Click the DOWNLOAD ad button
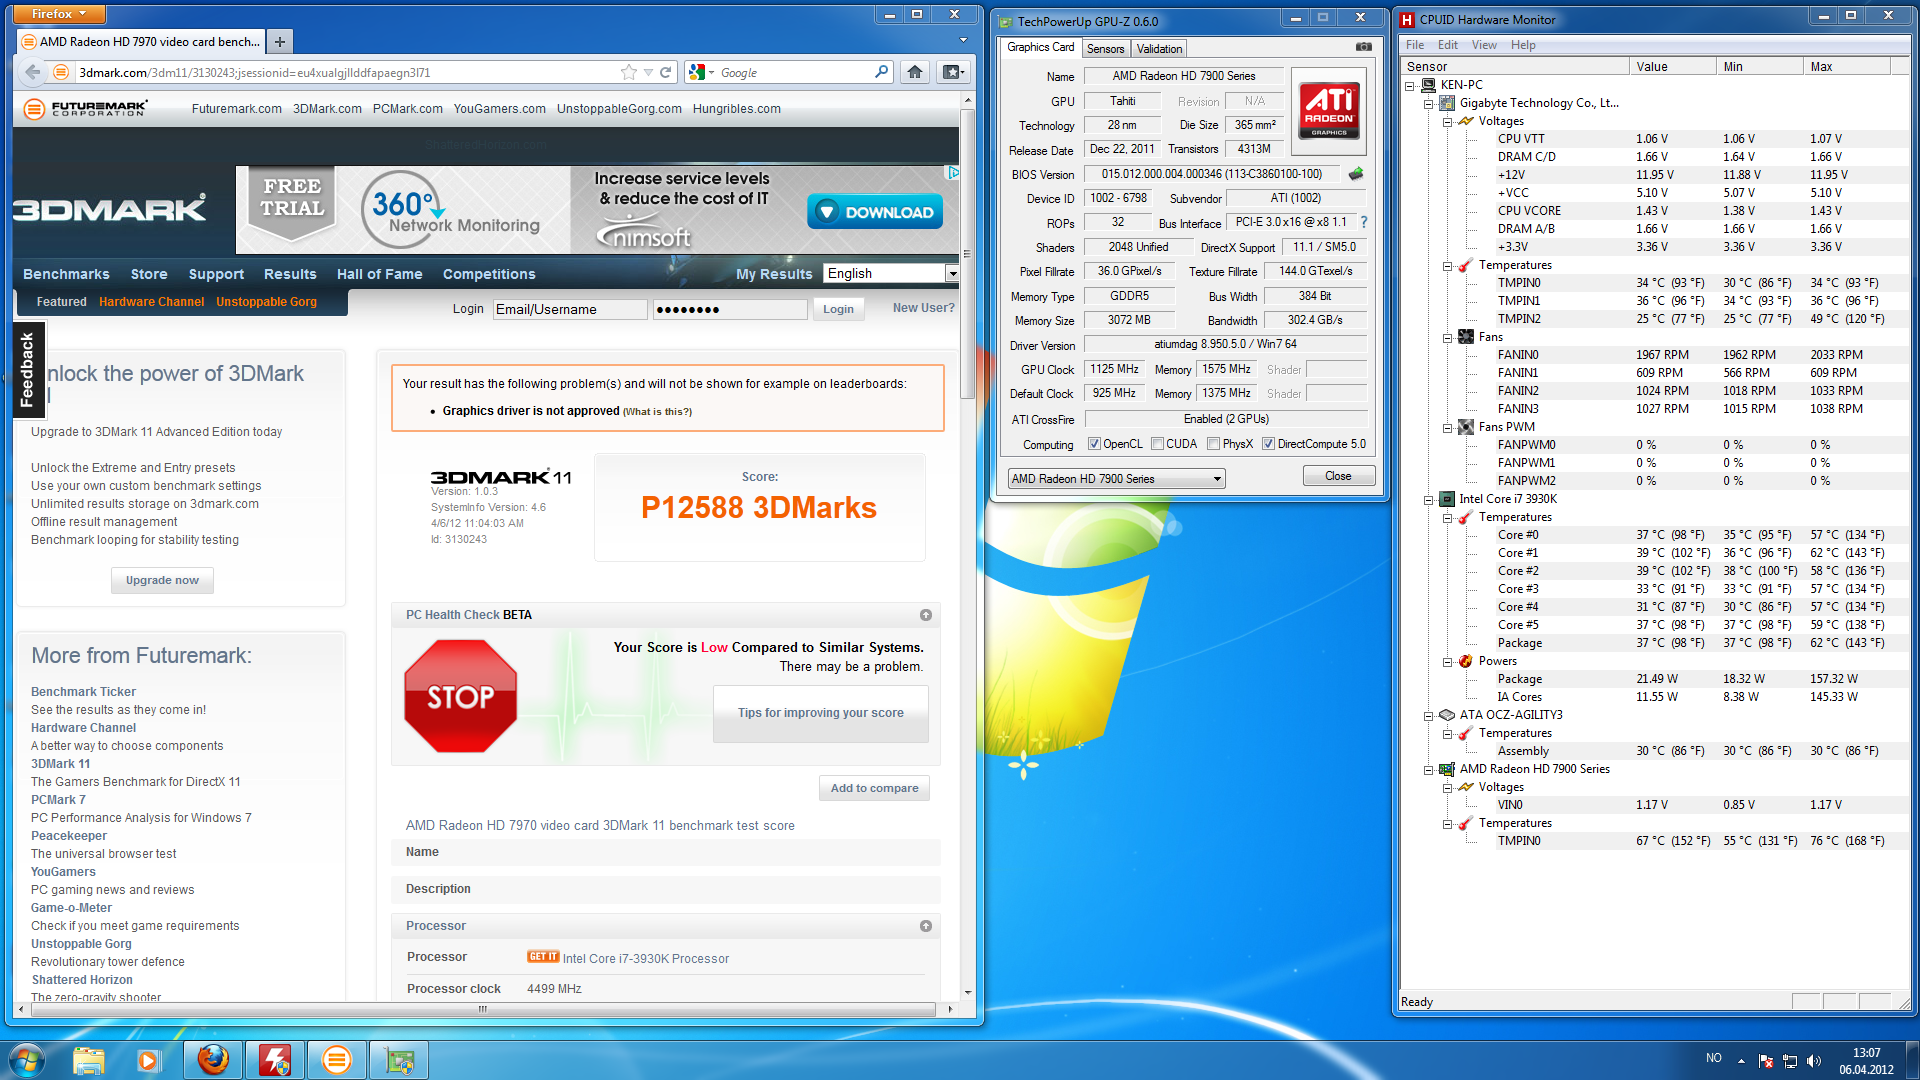Screen dimensions: 1920x1080 point(875,212)
